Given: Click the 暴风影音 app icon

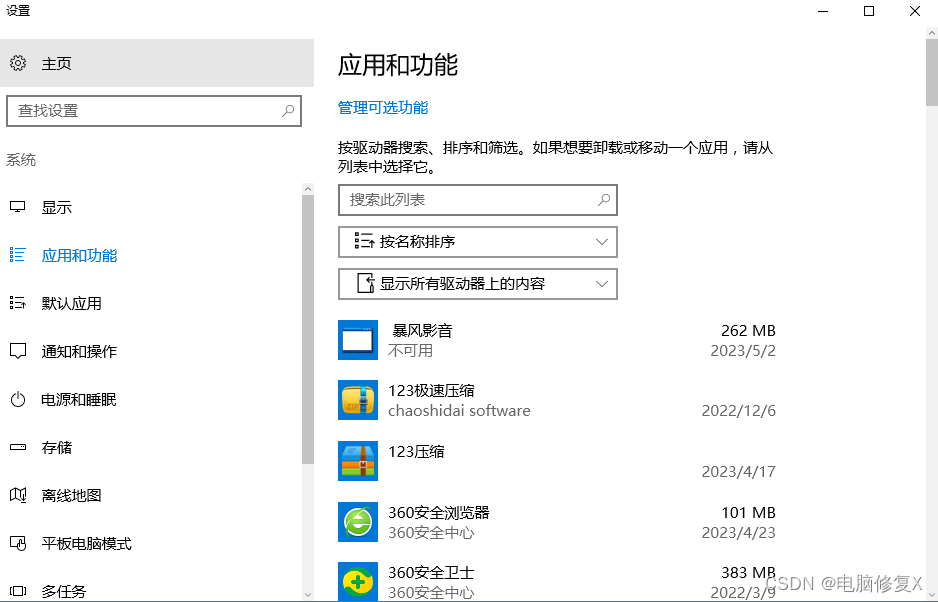Looking at the screenshot, I should coord(358,340).
